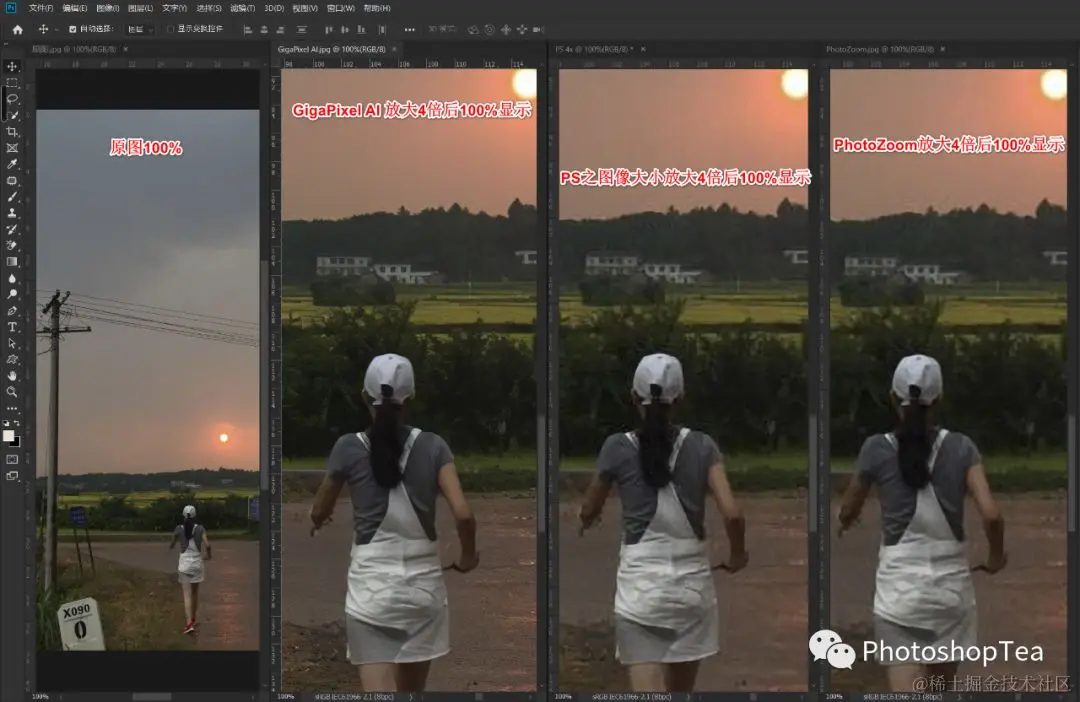Select the History Brush tool
The height and width of the screenshot is (702, 1080).
pos(12,229)
